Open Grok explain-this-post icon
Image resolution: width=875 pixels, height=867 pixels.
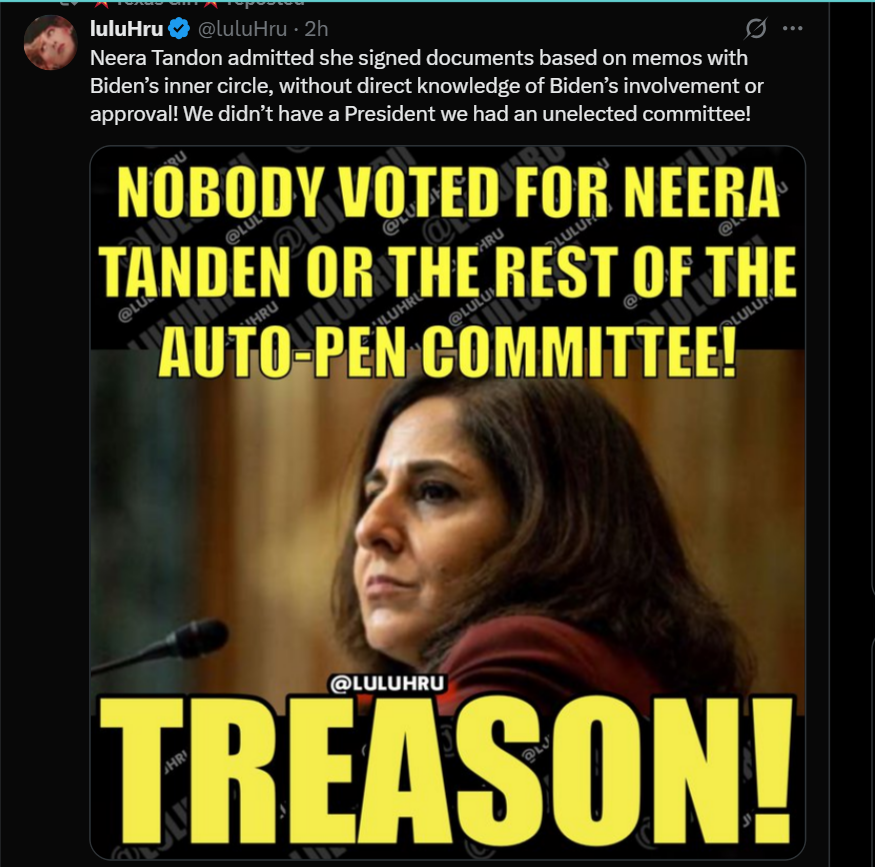click(755, 28)
